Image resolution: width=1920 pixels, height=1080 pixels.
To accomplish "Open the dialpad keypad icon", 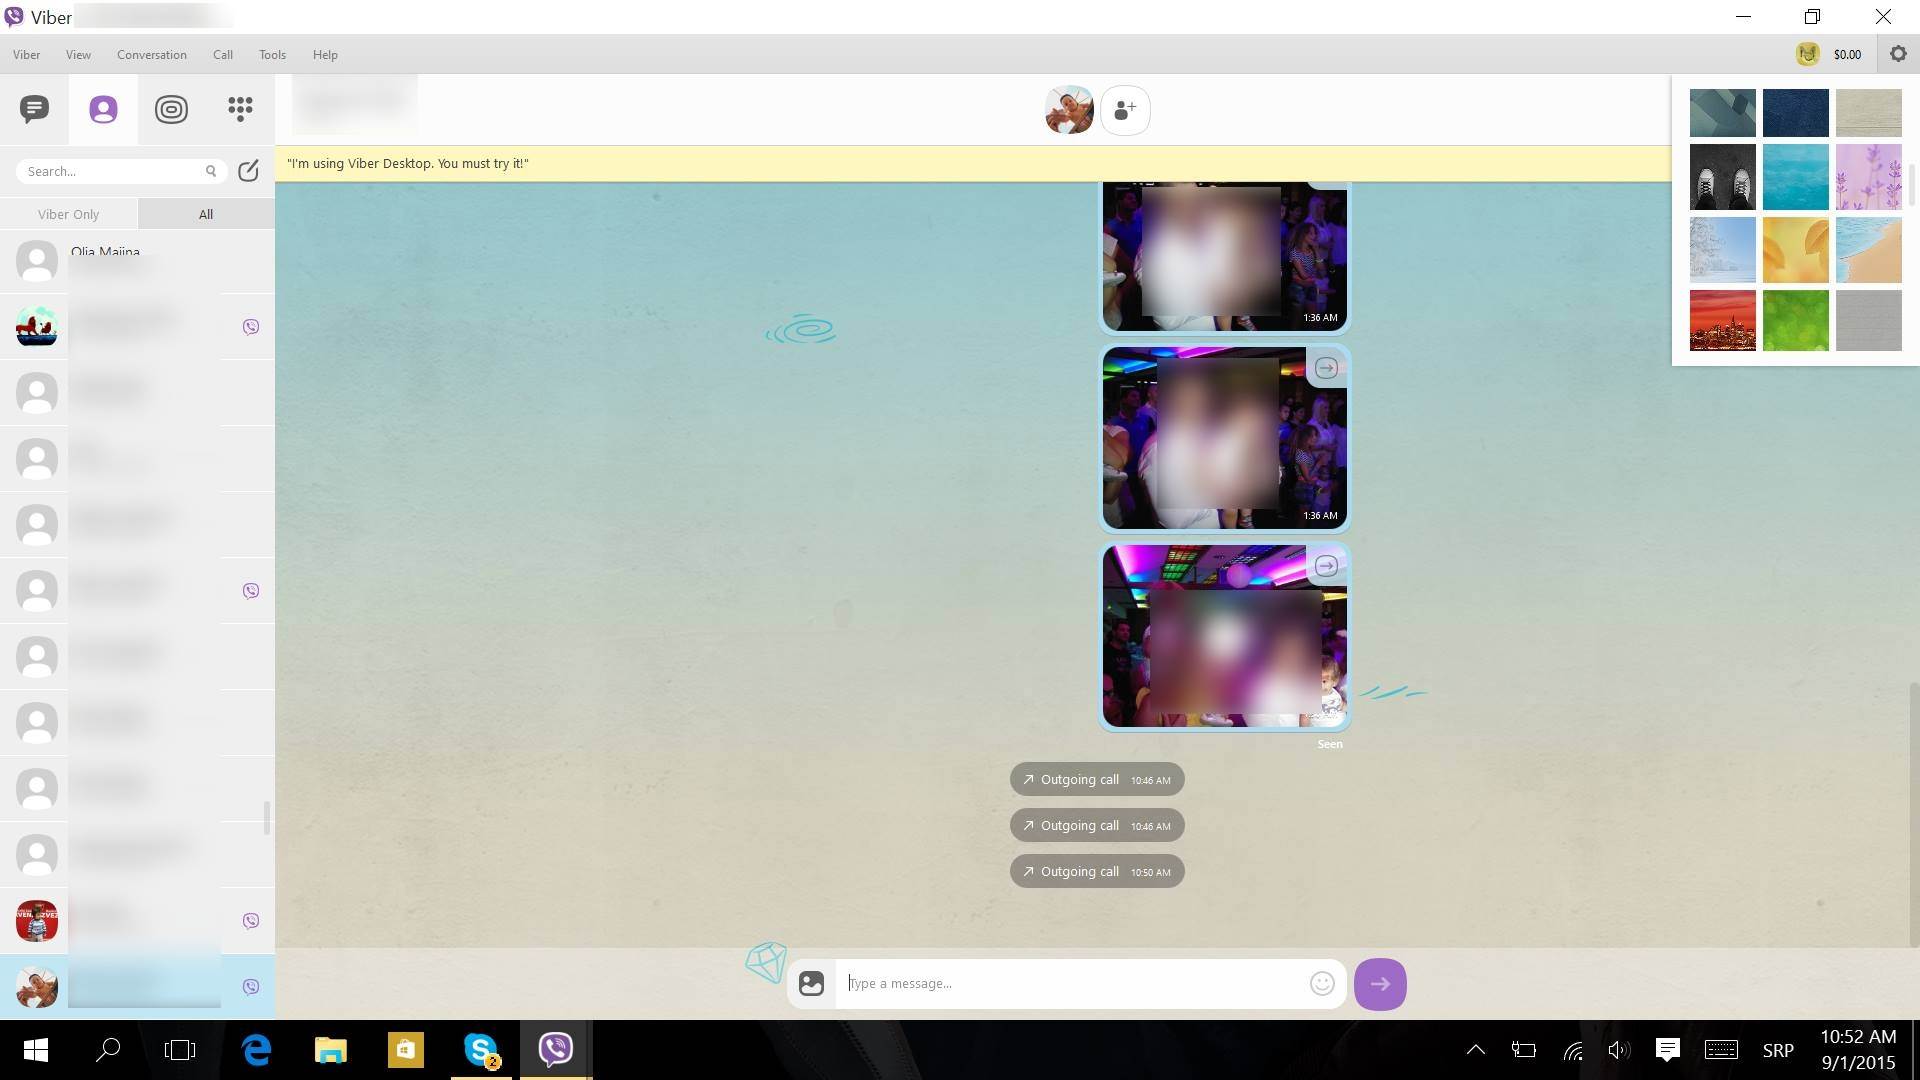I will click(x=240, y=109).
